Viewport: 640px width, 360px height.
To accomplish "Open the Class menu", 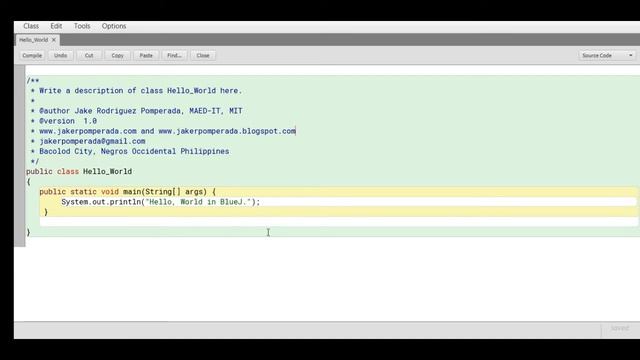I will coord(31,26).
